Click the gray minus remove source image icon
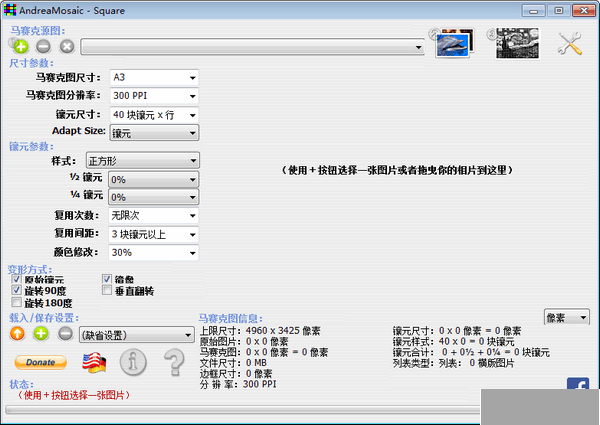 (x=43, y=47)
